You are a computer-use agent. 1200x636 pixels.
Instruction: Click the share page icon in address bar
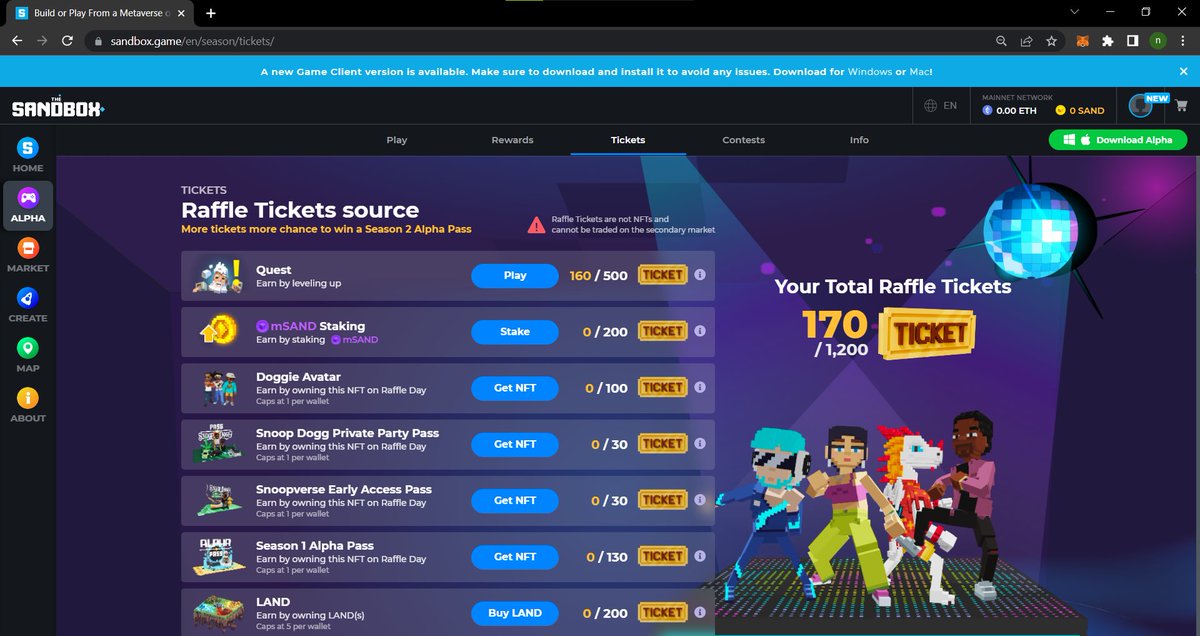(x=1026, y=41)
